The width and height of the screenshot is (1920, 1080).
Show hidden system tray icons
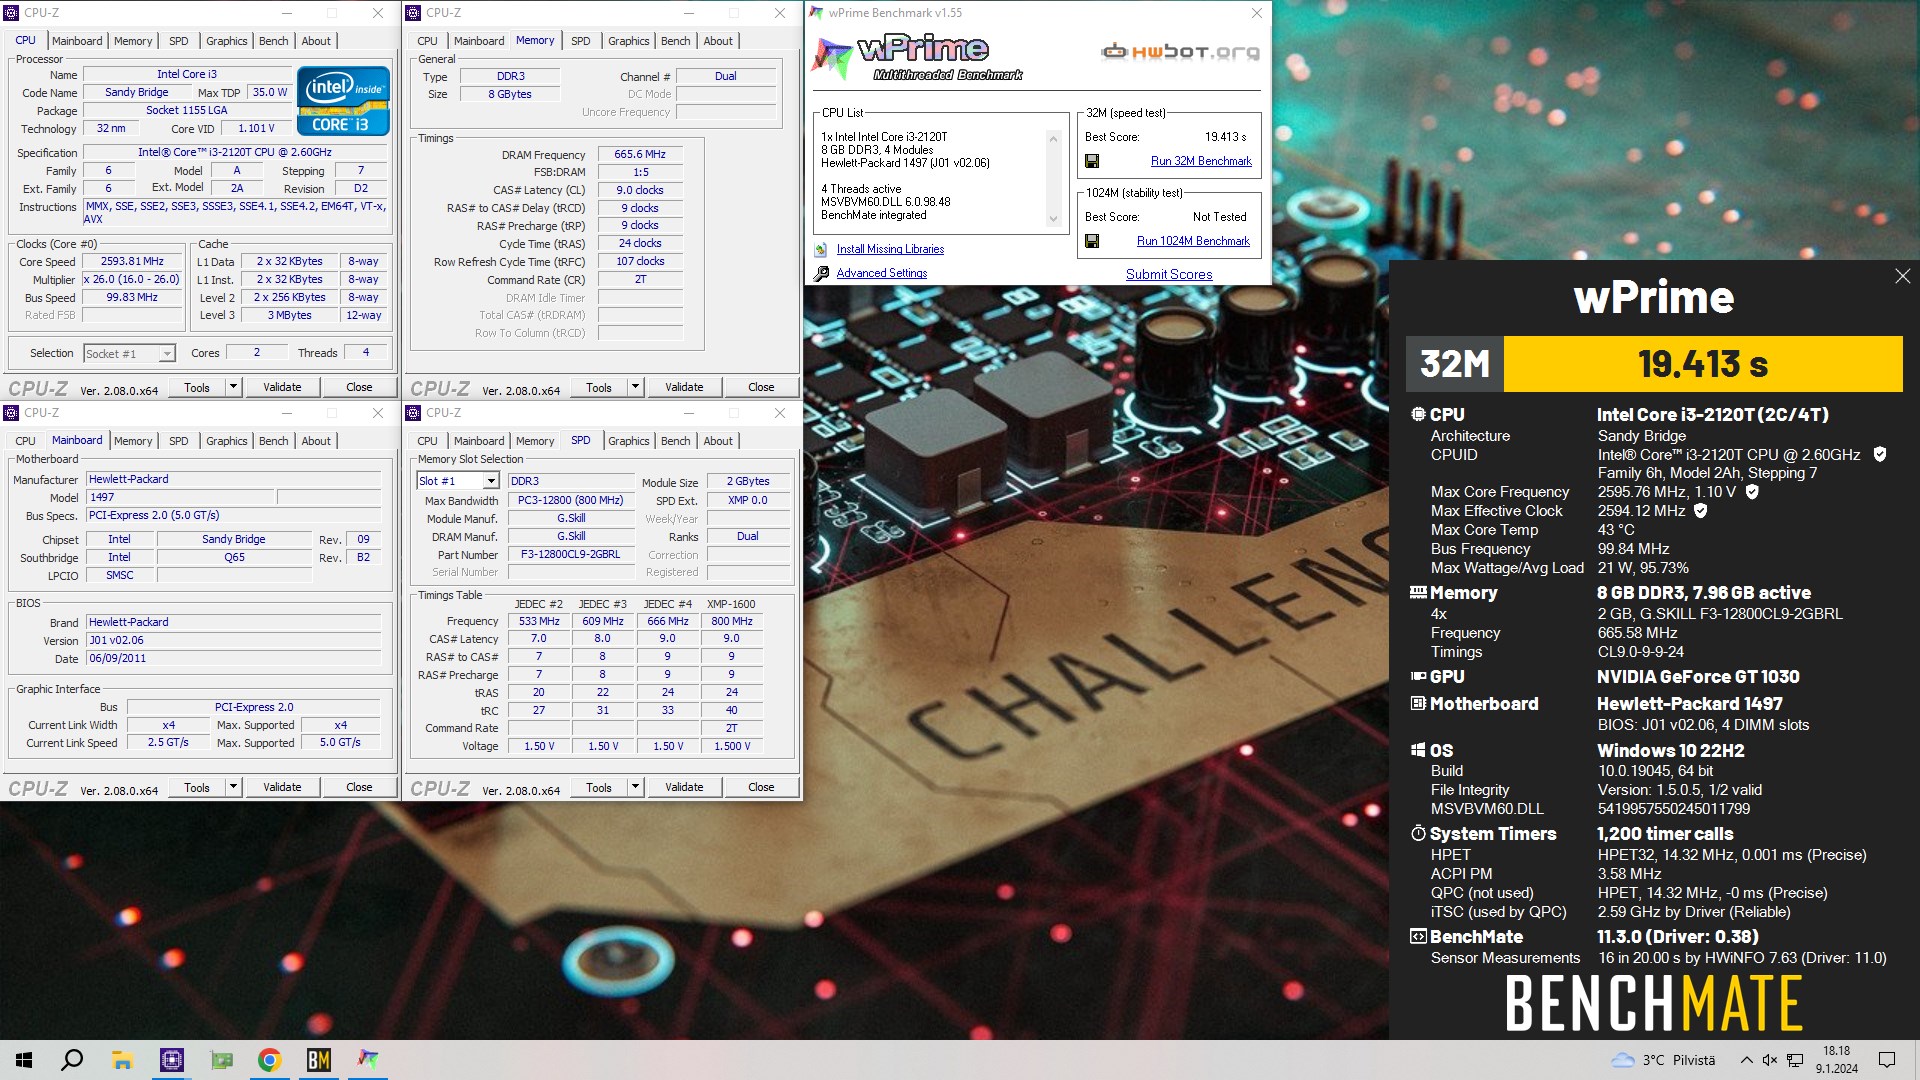(1746, 1060)
